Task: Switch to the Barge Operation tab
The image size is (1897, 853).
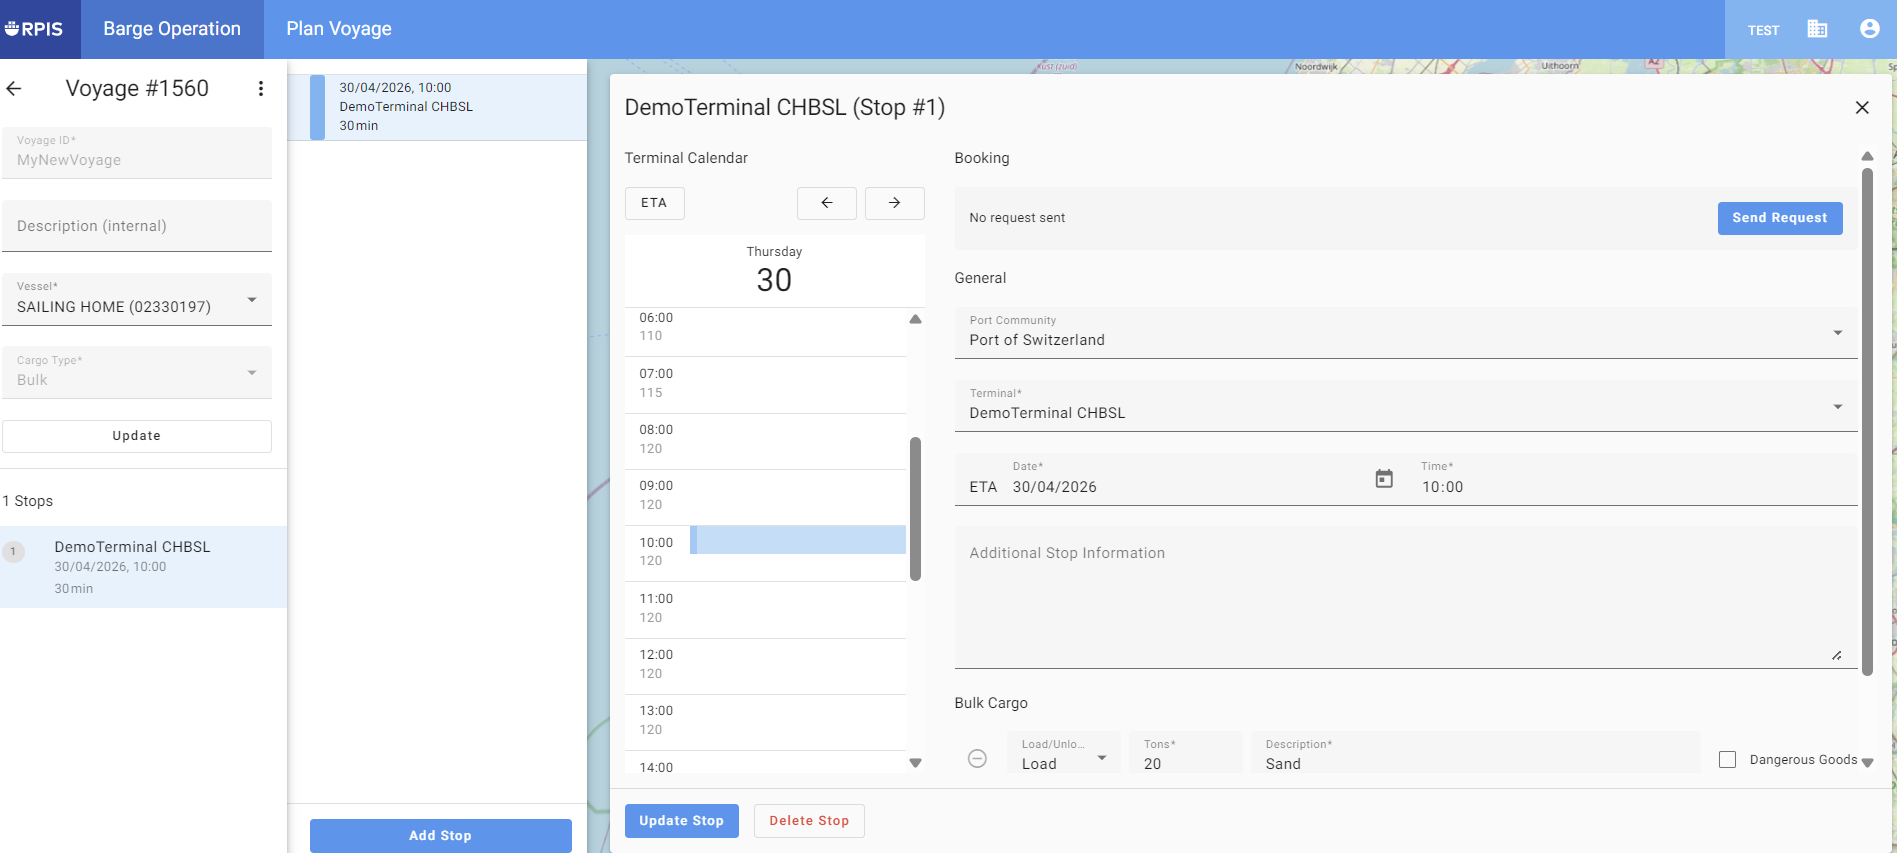Action: point(172,29)
